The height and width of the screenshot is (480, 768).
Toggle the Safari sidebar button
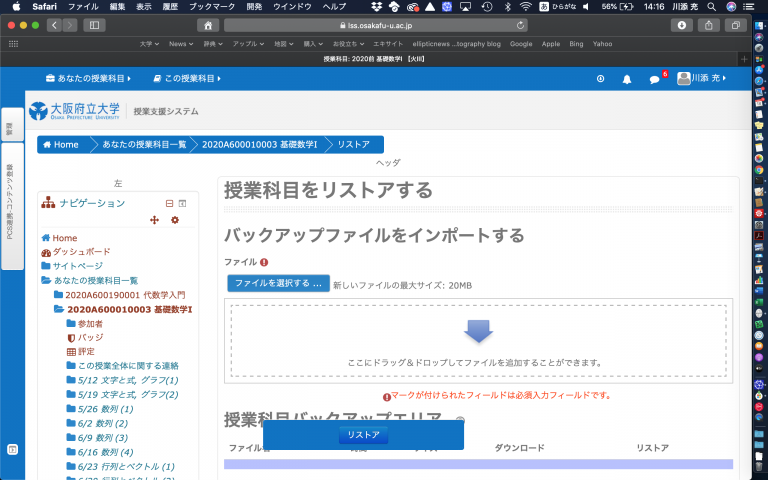click(95, 25)
